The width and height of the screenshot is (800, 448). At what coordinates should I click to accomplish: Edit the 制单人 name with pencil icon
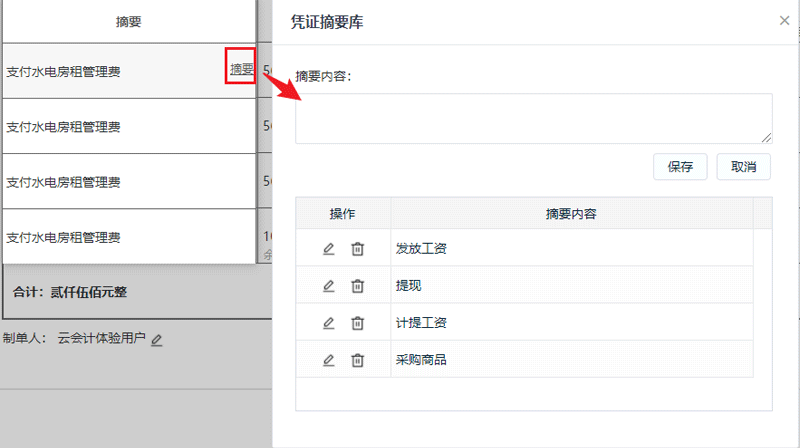click(x=157, y=339)
